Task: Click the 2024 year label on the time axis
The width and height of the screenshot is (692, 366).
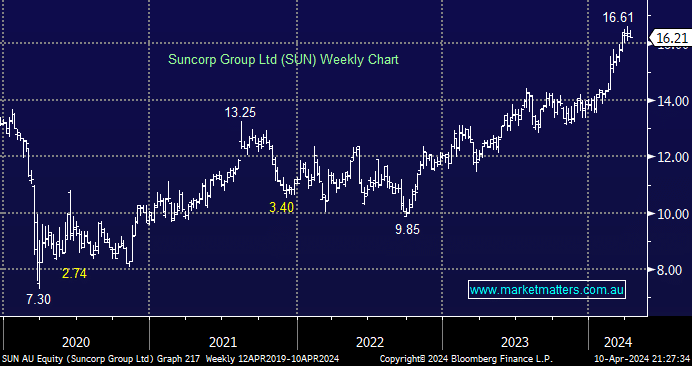Action: pos(618,342)
